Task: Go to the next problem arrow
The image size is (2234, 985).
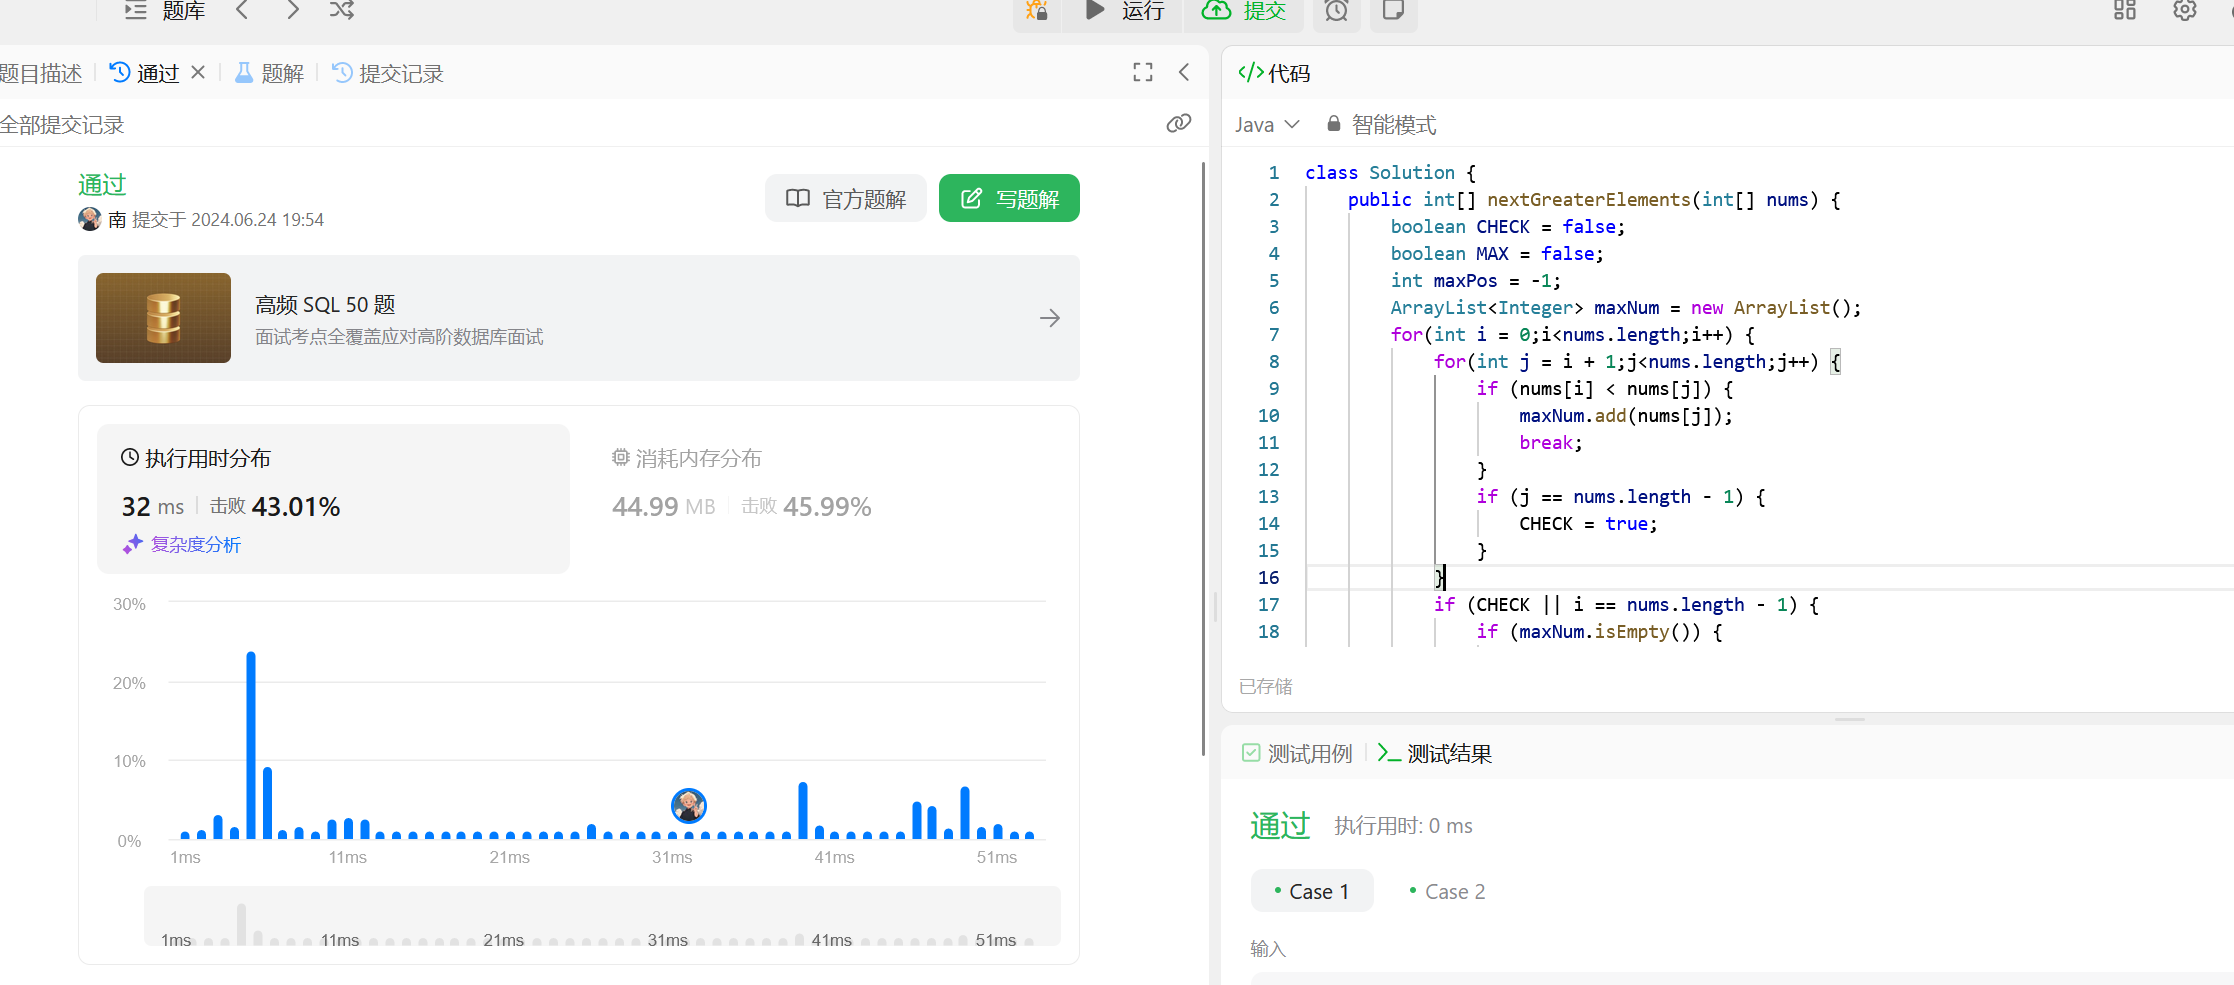Action: (x=292, y=10)
